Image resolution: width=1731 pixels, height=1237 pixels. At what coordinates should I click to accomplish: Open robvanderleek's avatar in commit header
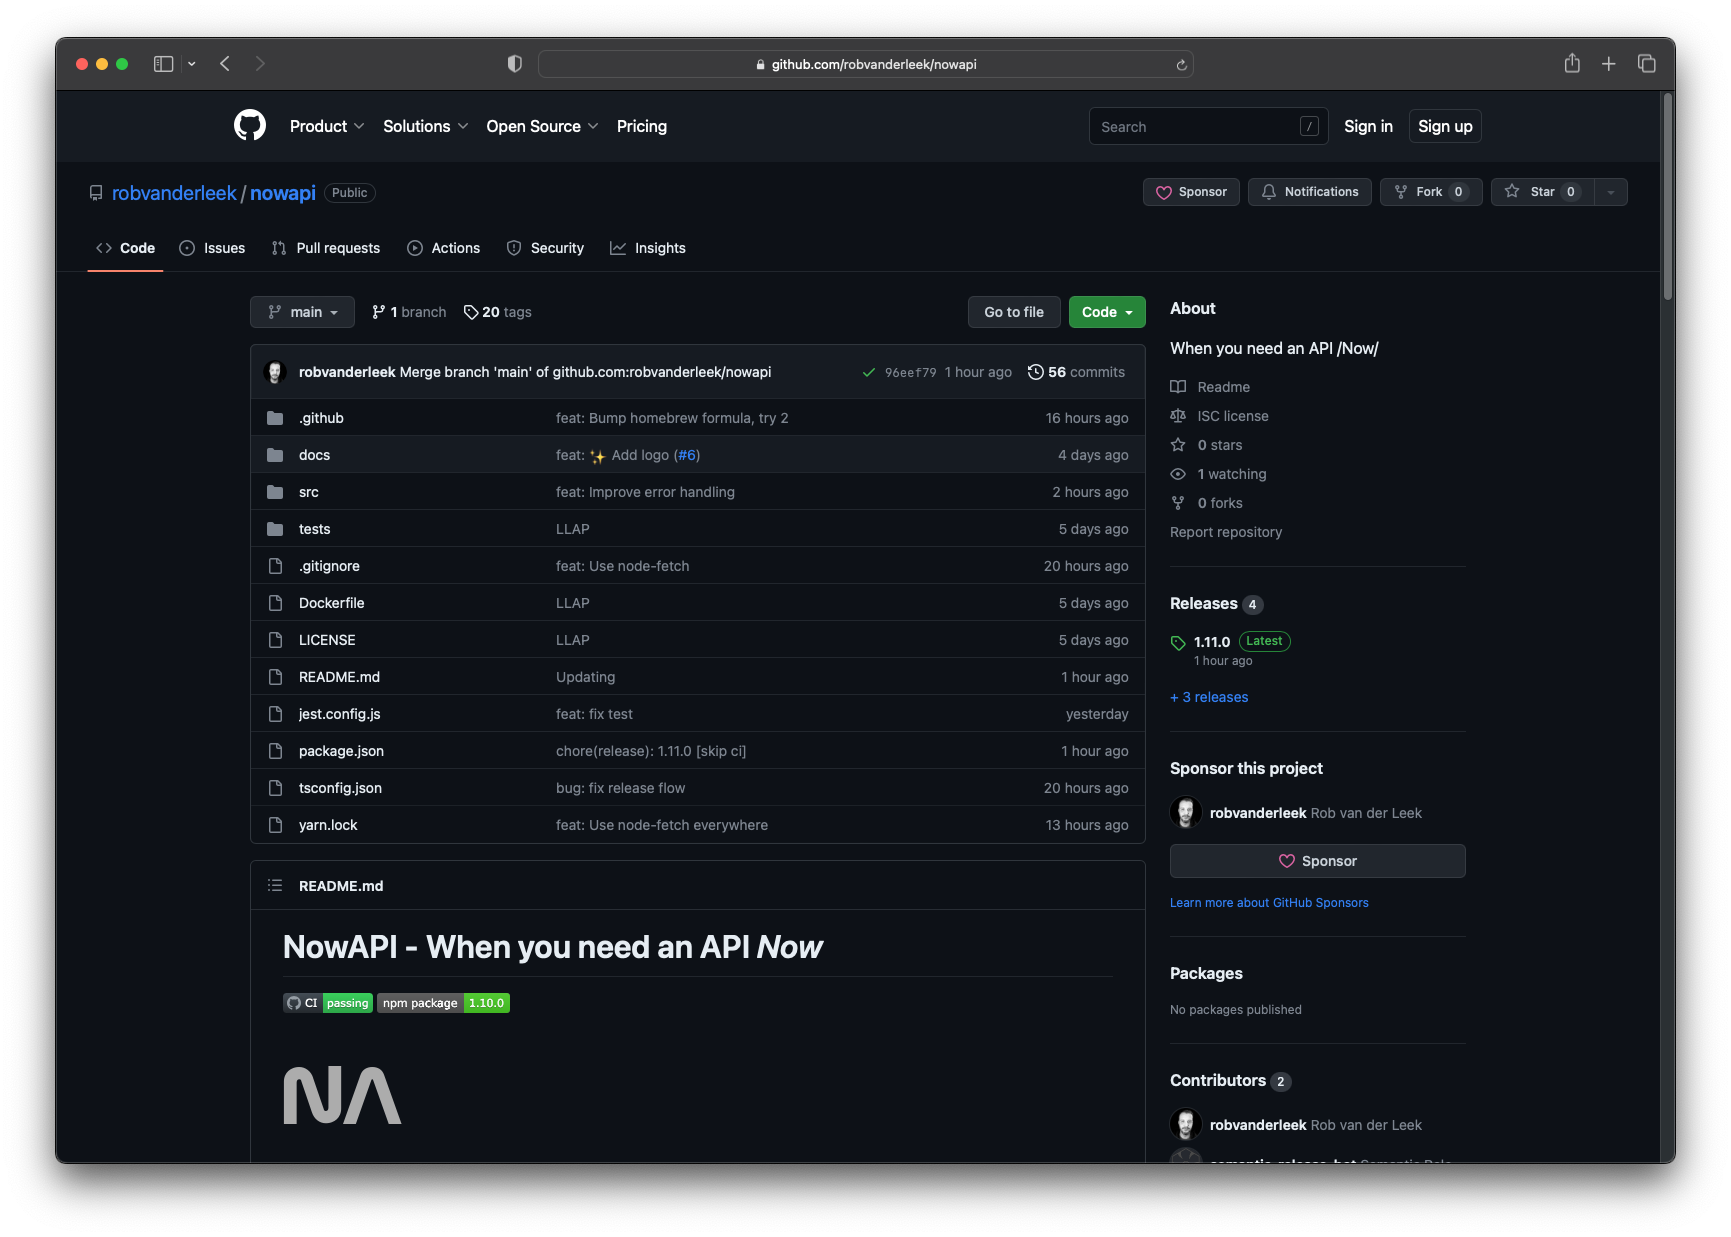pos(275,372)
